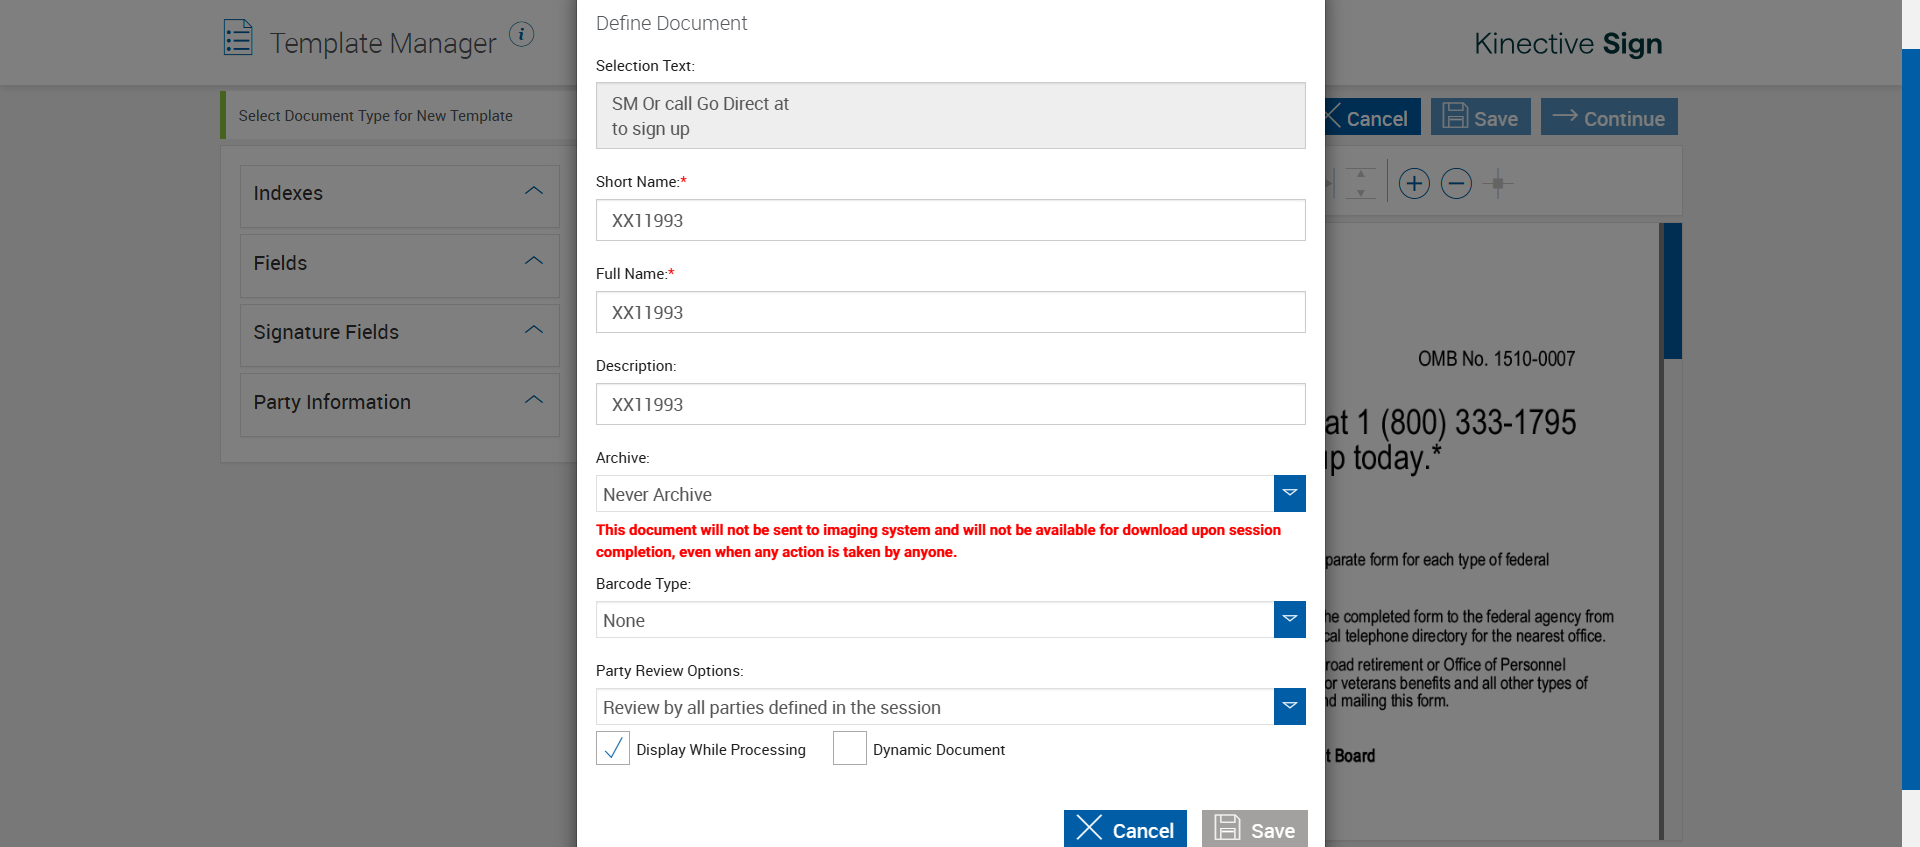The width and height of the screenshot is (1920, 847).
Task: Toggle the Party Information section chevron
Action: (x=534, y=400)
